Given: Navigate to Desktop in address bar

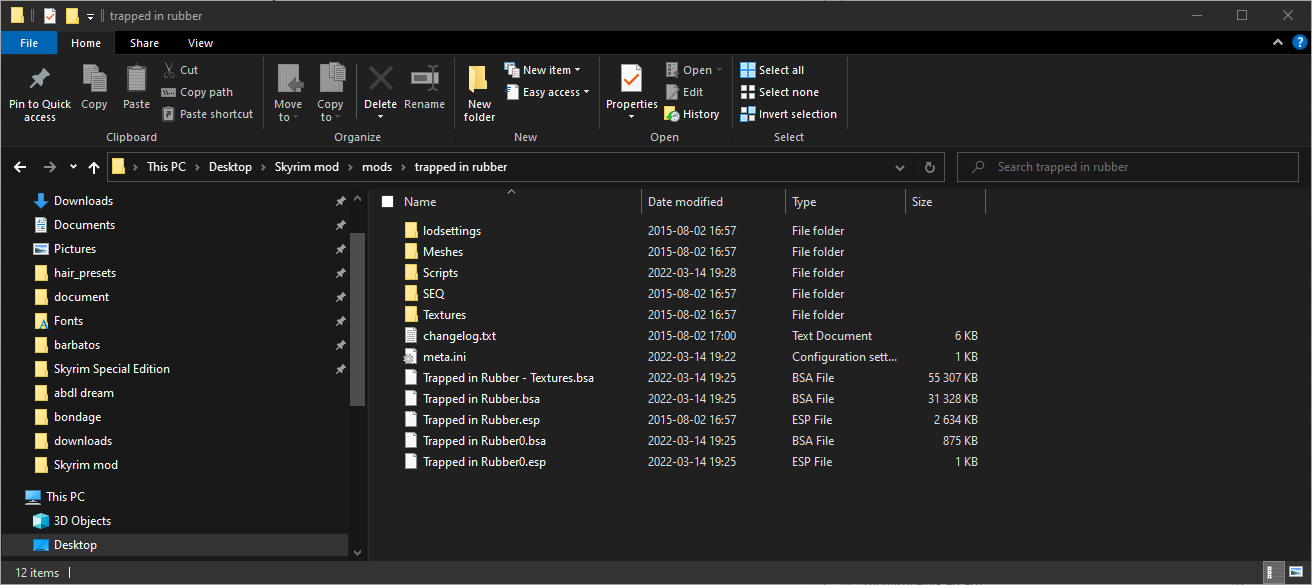Looking at the screenshot, I should [x=230, y=167].
